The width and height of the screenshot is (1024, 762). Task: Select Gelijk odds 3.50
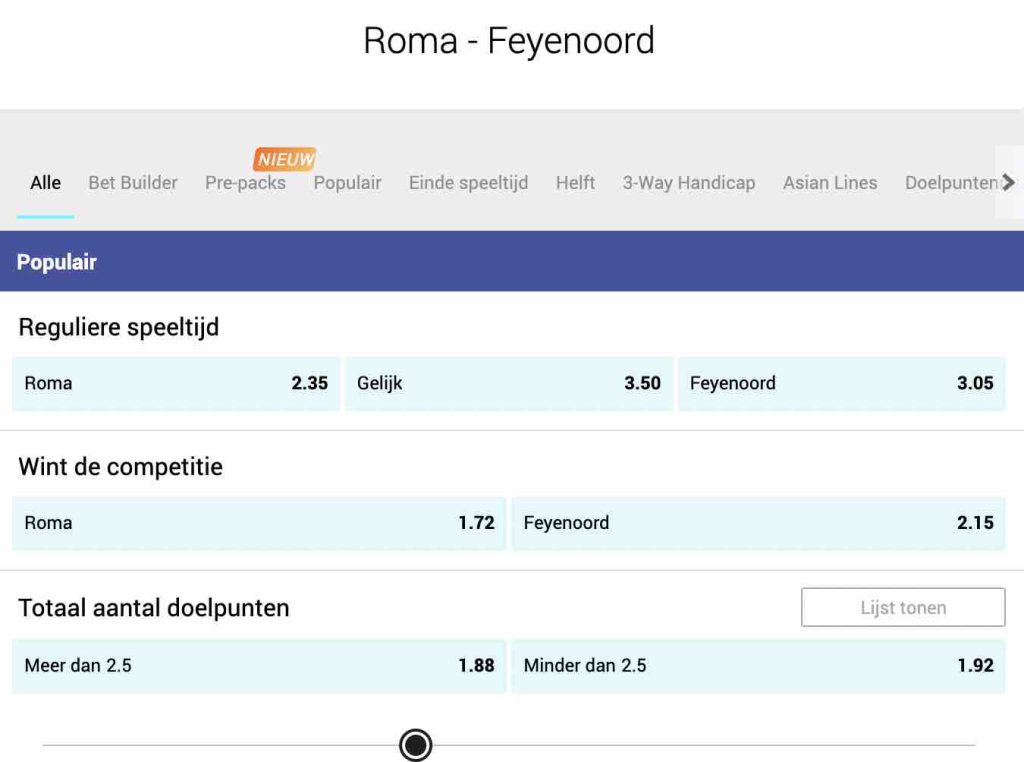[x=509, y=383]
